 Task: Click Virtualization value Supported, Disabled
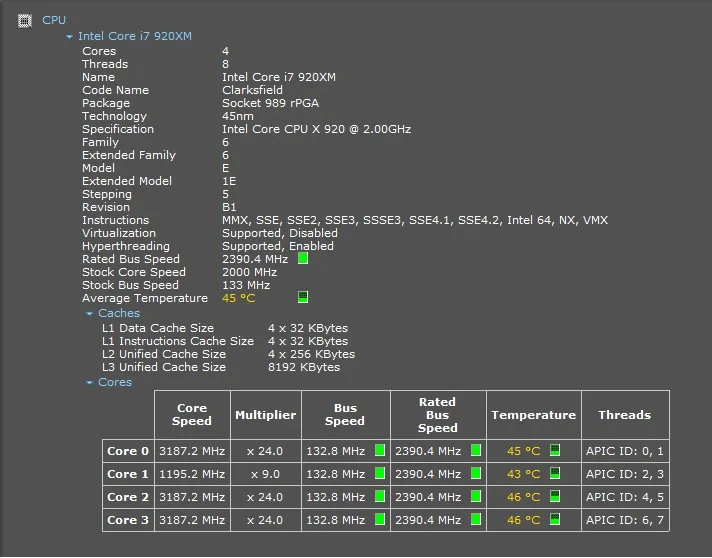pyautogui.click(x=280, y=233)
